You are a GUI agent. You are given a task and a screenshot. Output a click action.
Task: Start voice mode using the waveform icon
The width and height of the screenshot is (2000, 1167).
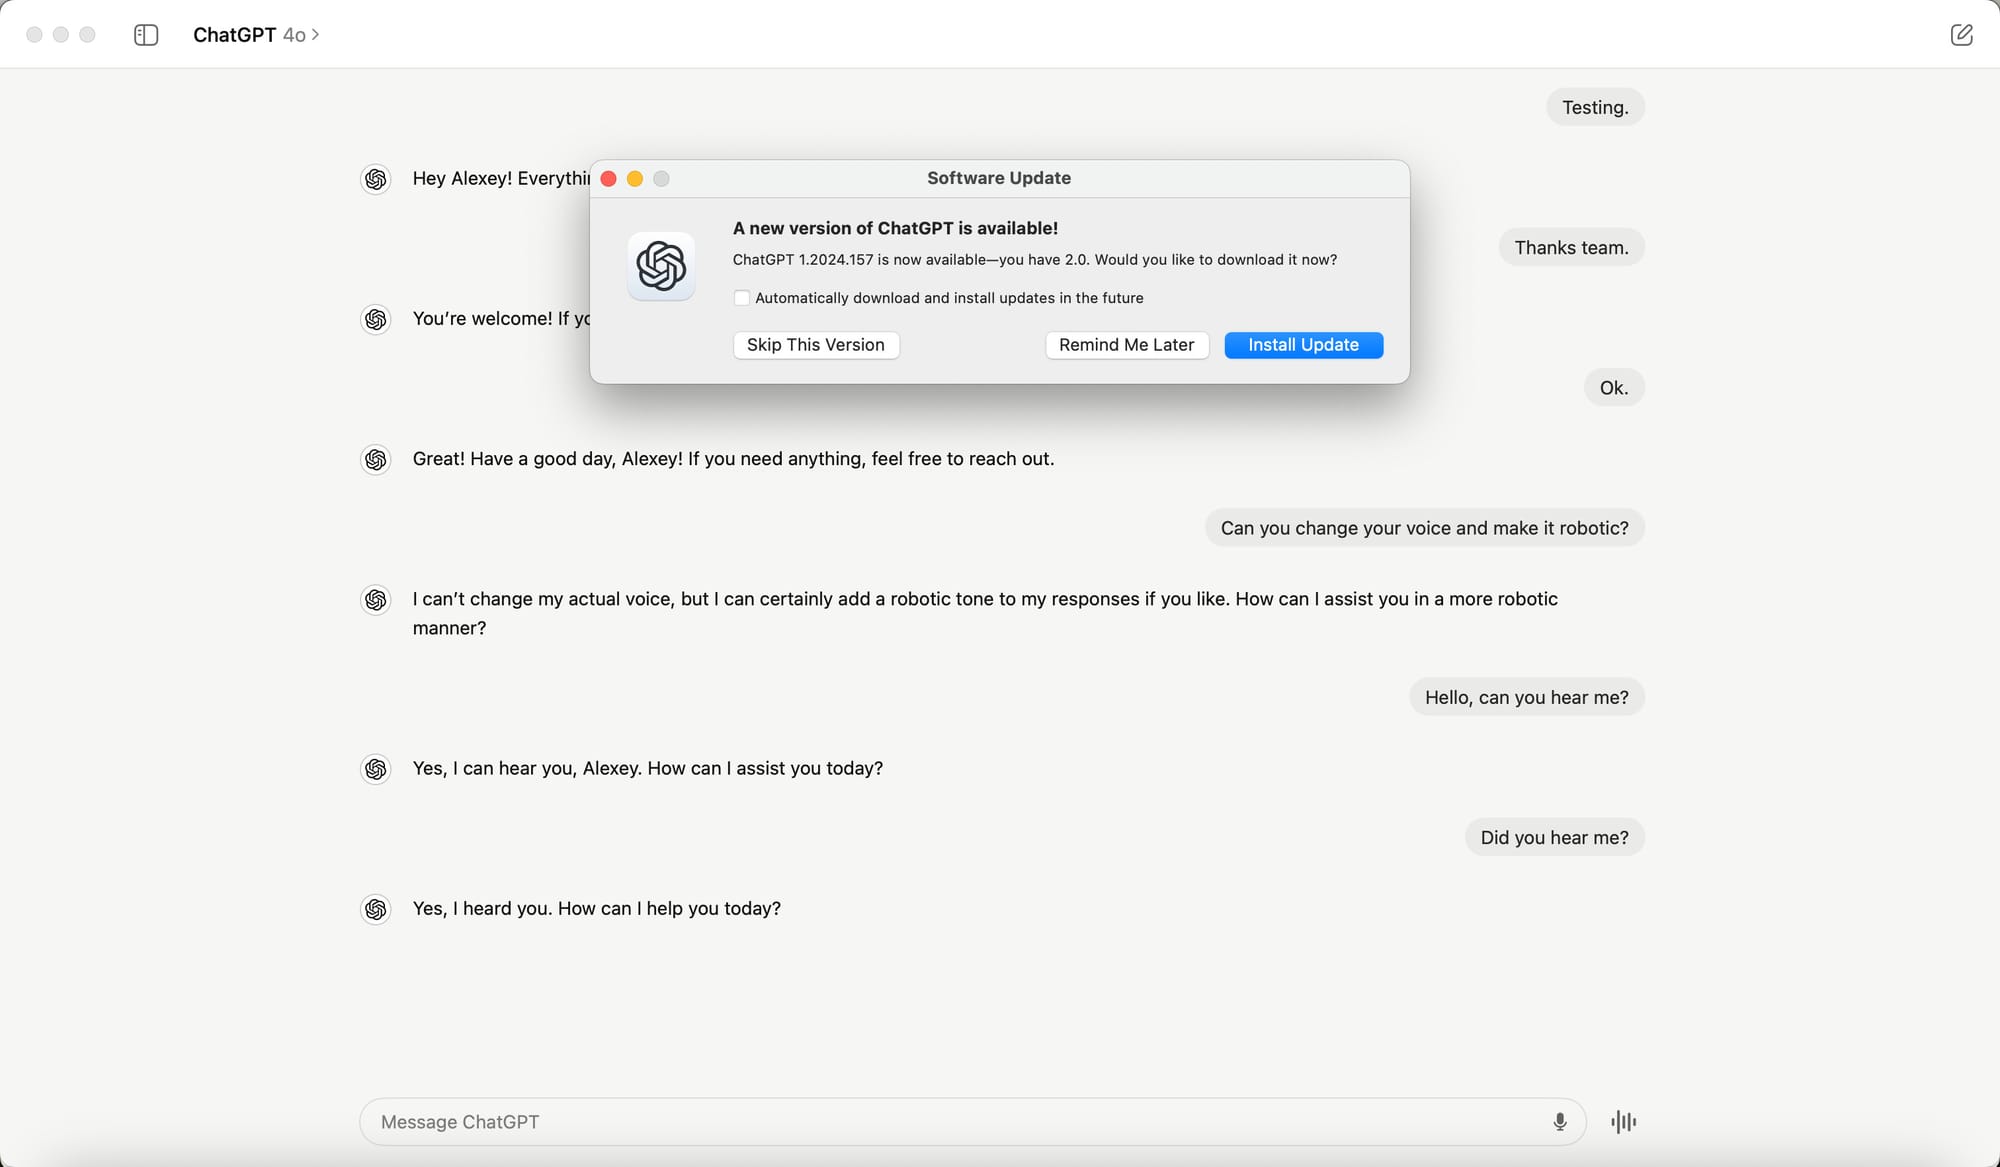(1622, 1121)
